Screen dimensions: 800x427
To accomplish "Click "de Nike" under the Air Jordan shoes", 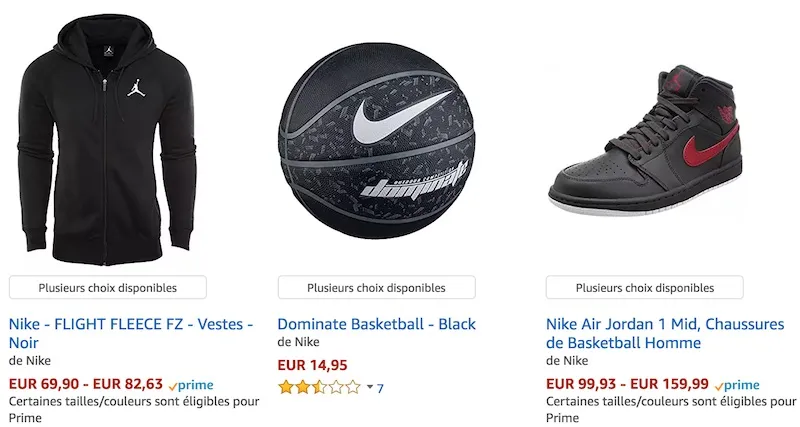I will click(x=567, y=361).
